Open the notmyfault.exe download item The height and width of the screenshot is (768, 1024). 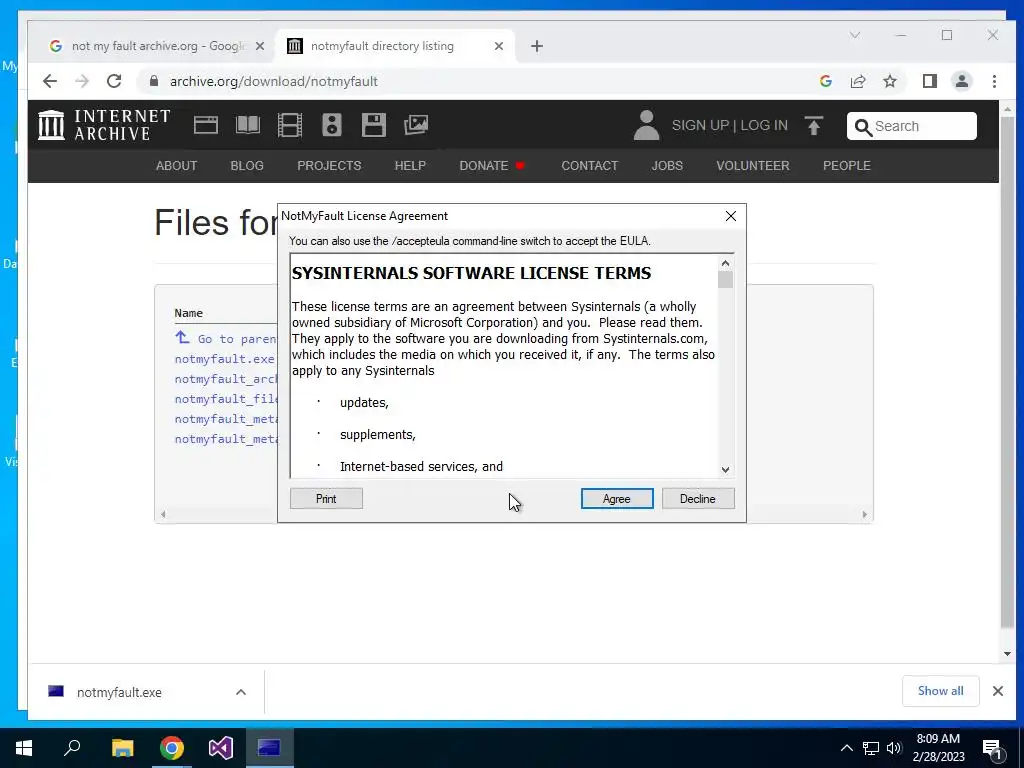tap(119, 692)
